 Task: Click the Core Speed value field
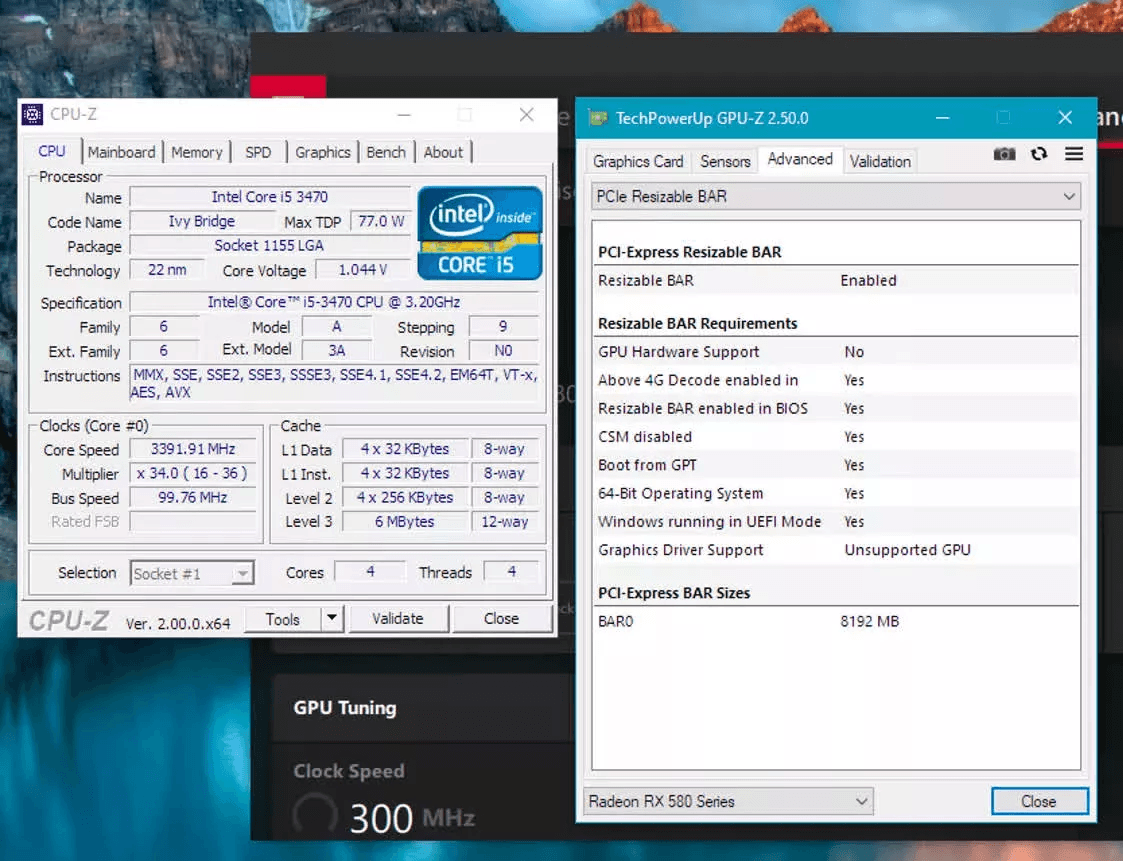tap(194, 450)
